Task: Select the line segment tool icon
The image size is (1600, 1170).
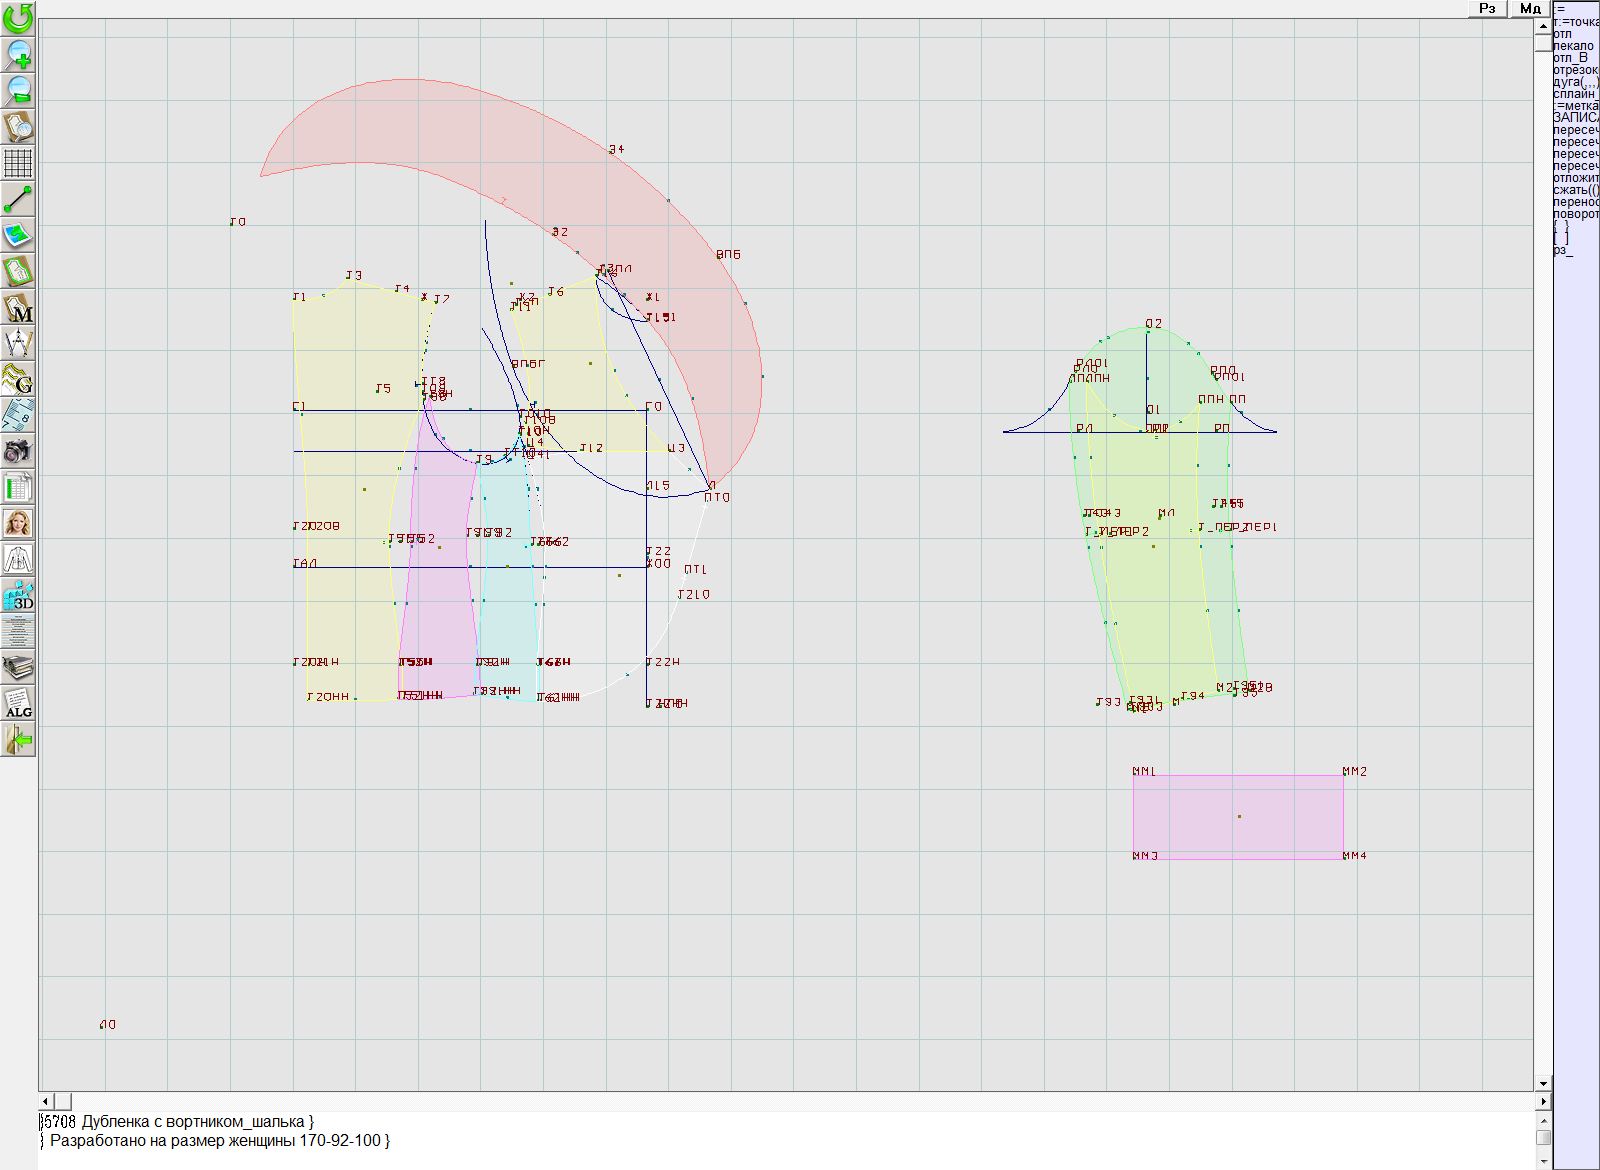Action: click(x=18, y=199)
